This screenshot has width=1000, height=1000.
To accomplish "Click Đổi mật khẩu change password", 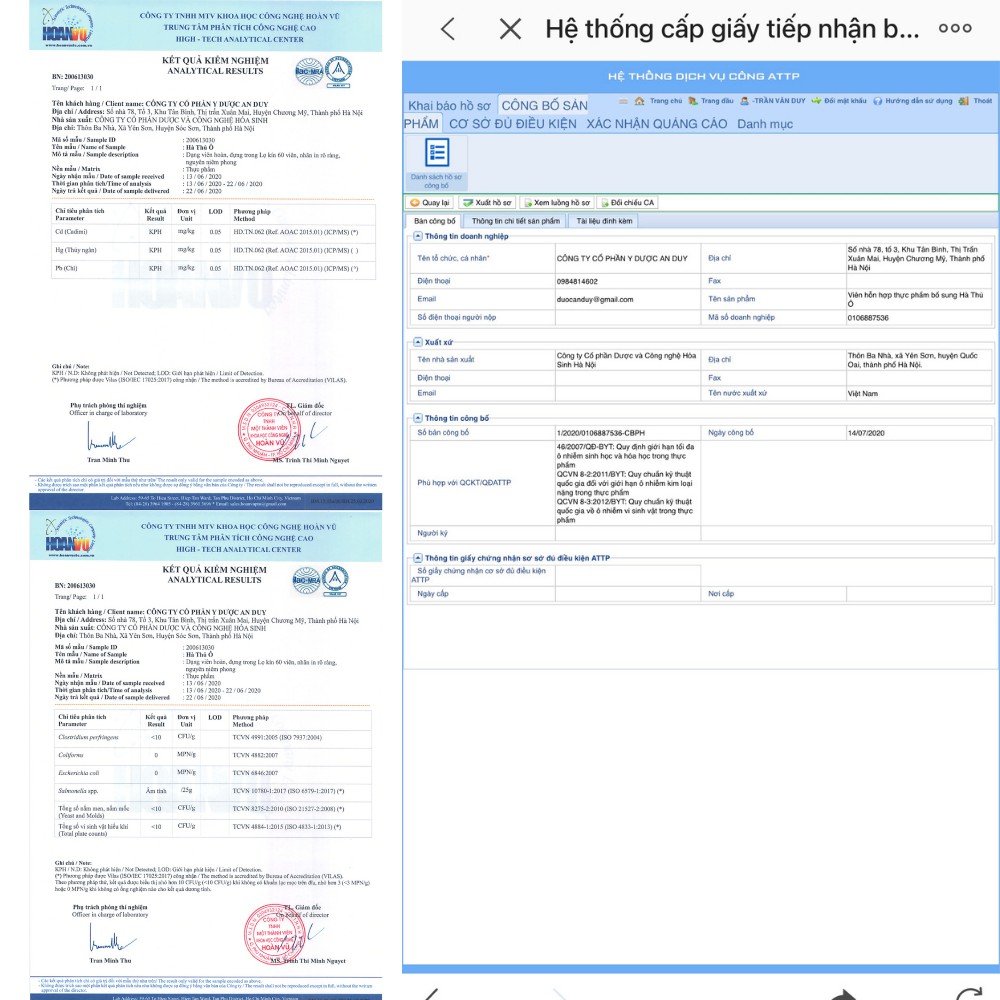I will pyautogui.click(x=838, y=101).
